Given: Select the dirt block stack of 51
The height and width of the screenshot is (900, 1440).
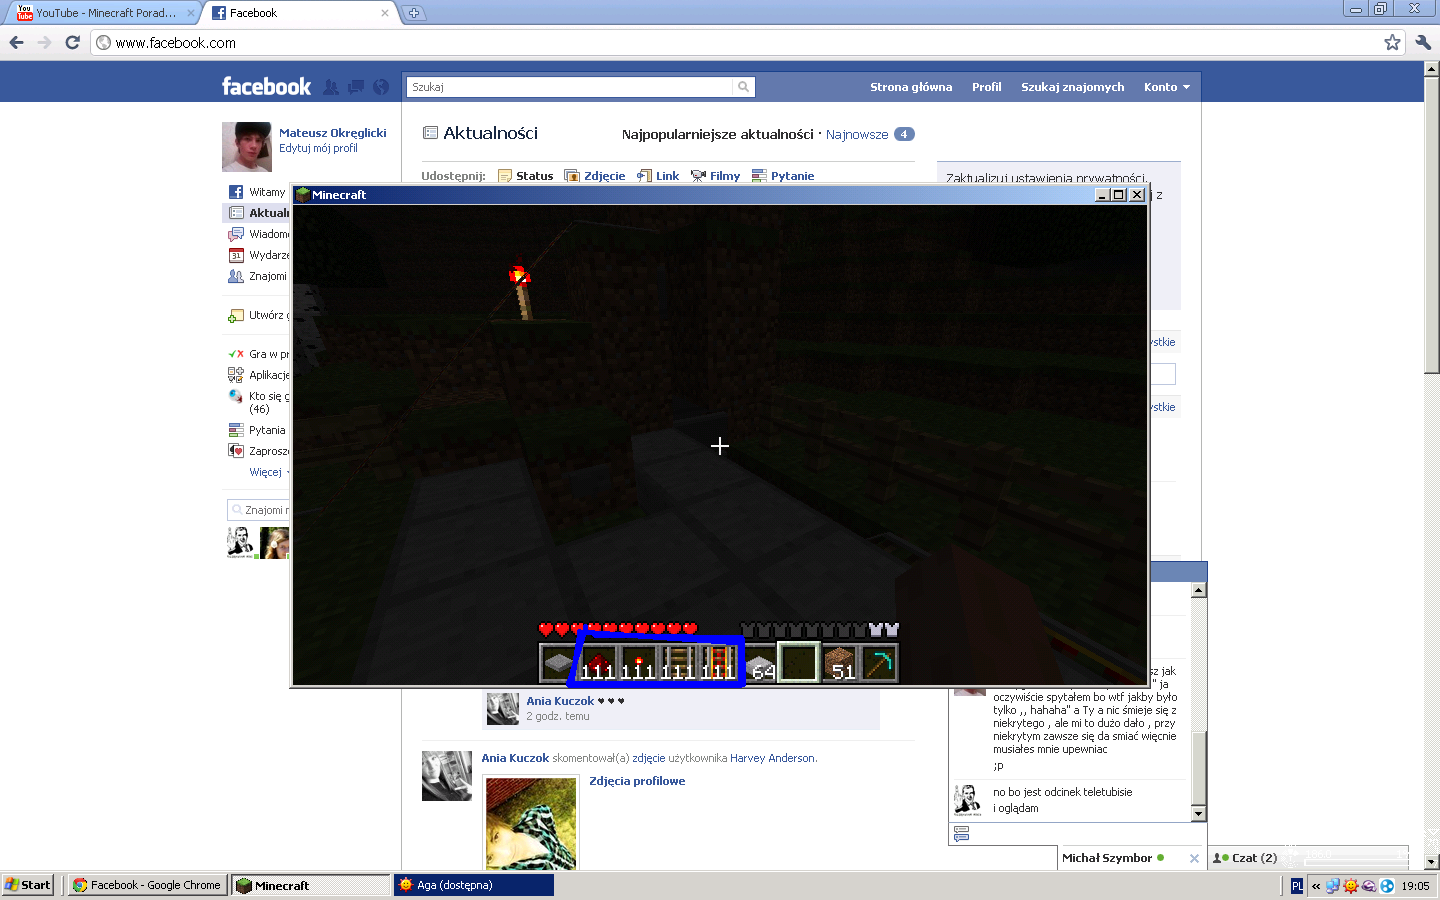Looking at the screenshot, I should click(839, 664).
